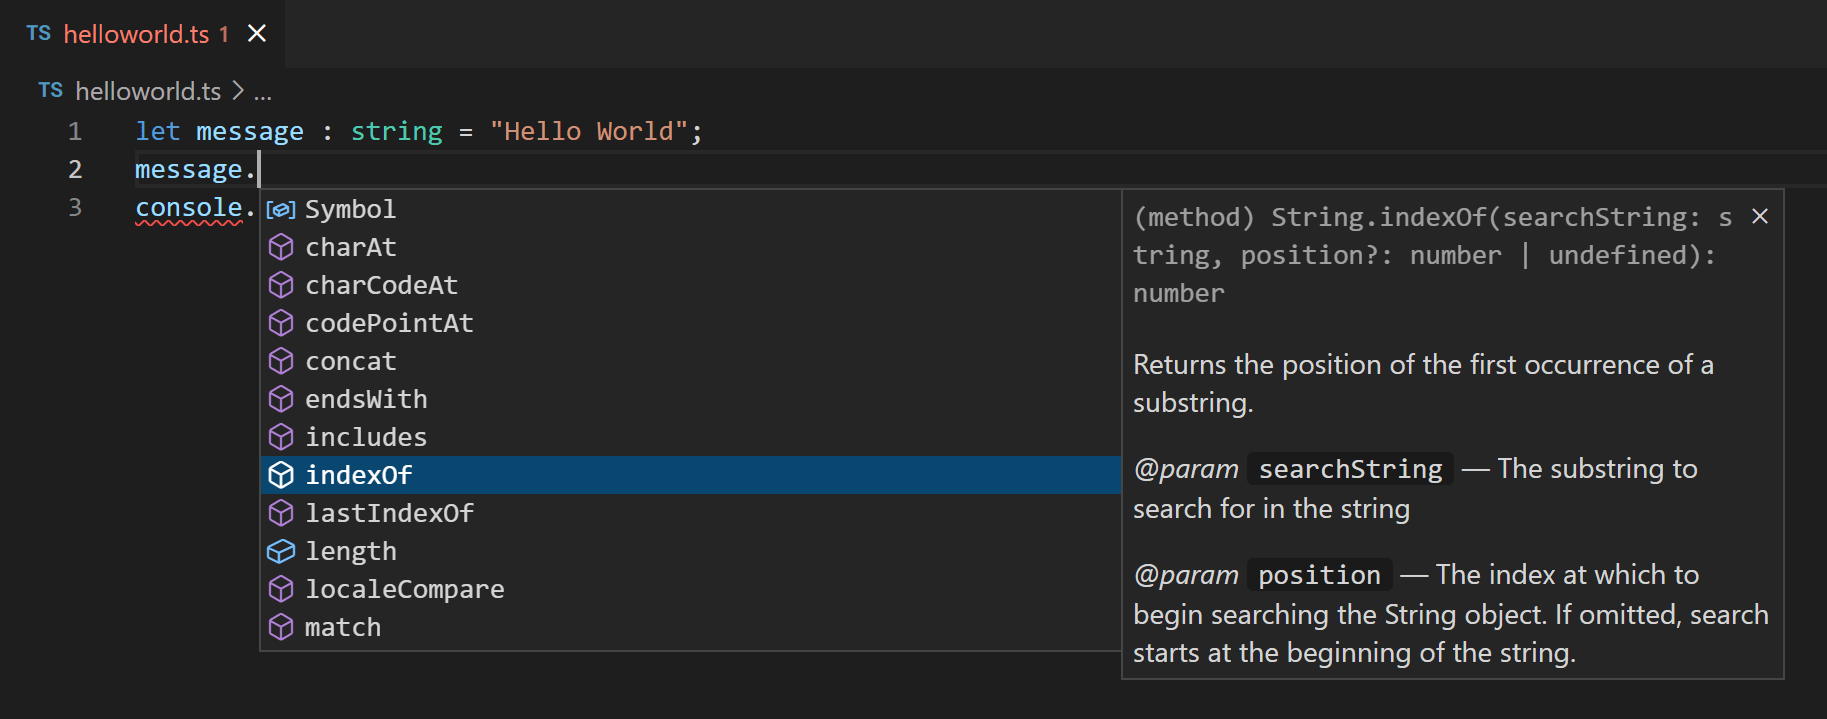
Task: Click the Symbol icon at top of suggestions
Action: click(280, 209)
